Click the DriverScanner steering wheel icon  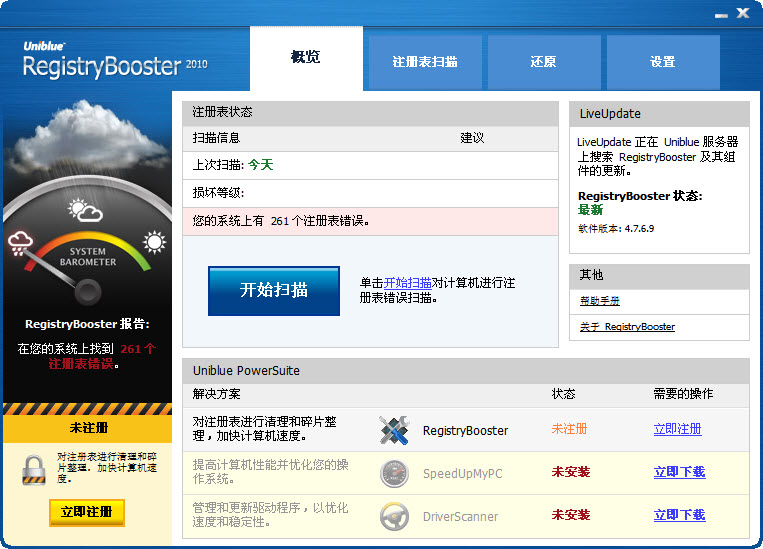click(x=394, y=516)
